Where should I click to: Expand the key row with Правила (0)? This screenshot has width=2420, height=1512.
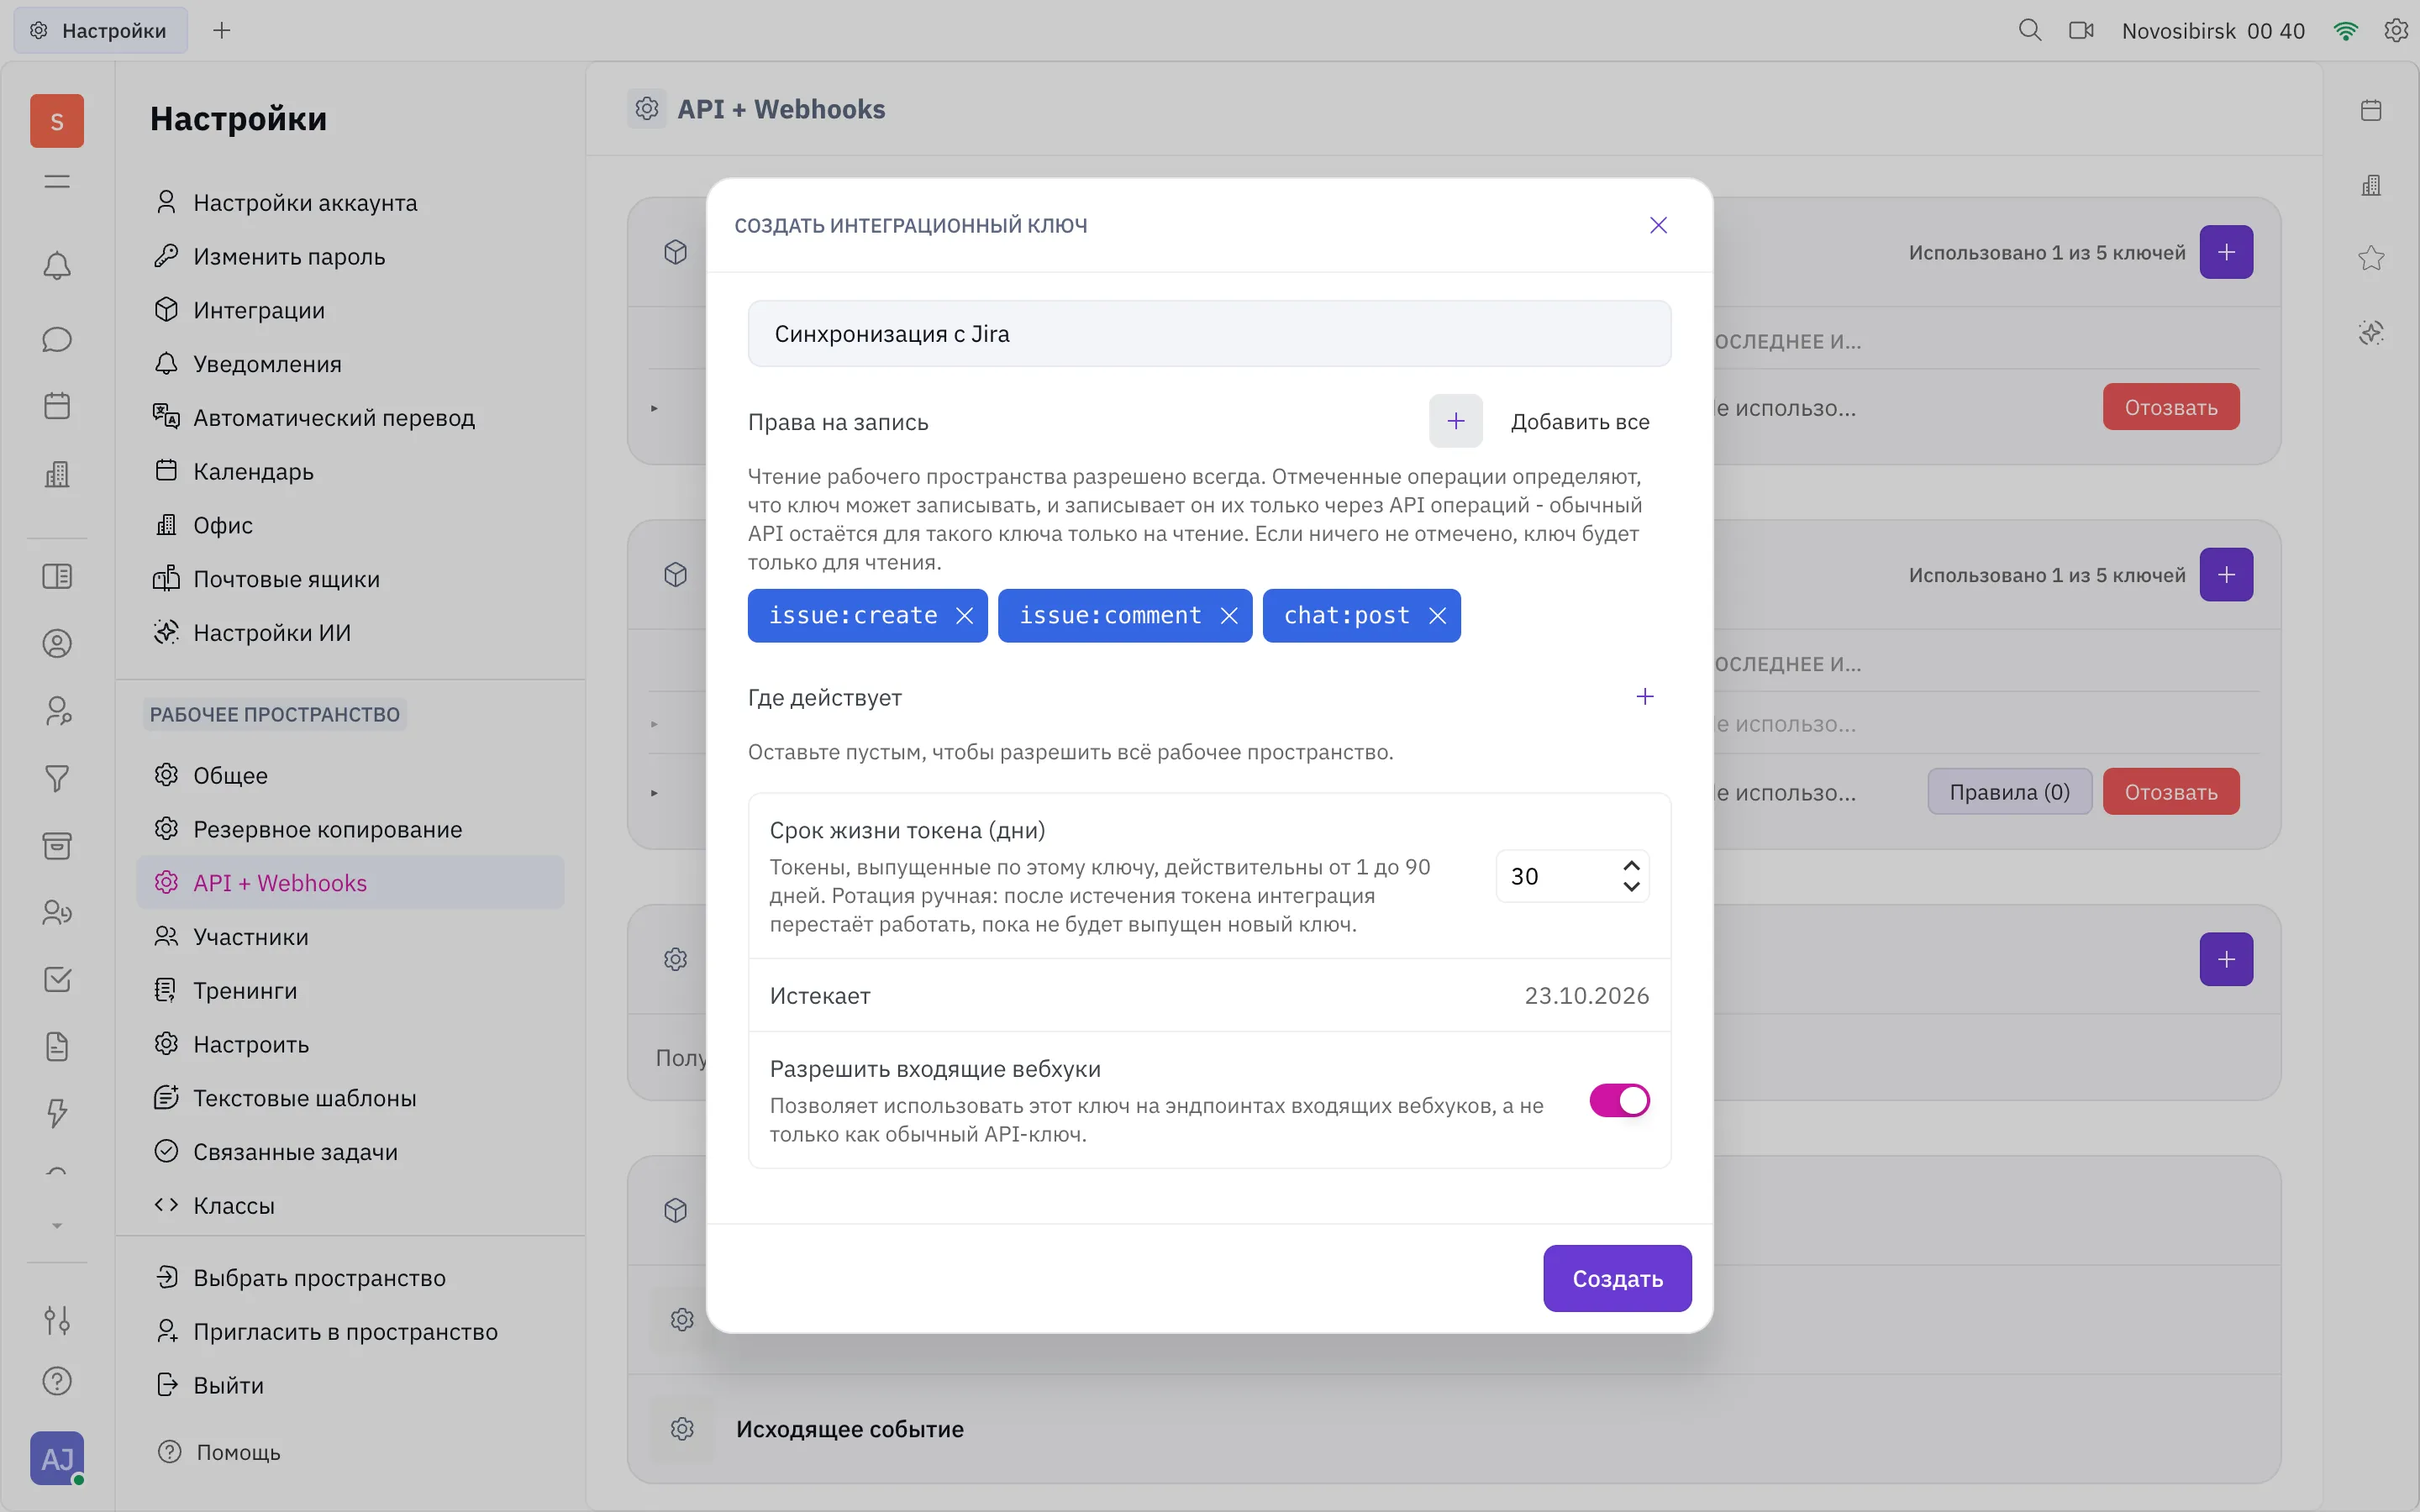[654, 793]
